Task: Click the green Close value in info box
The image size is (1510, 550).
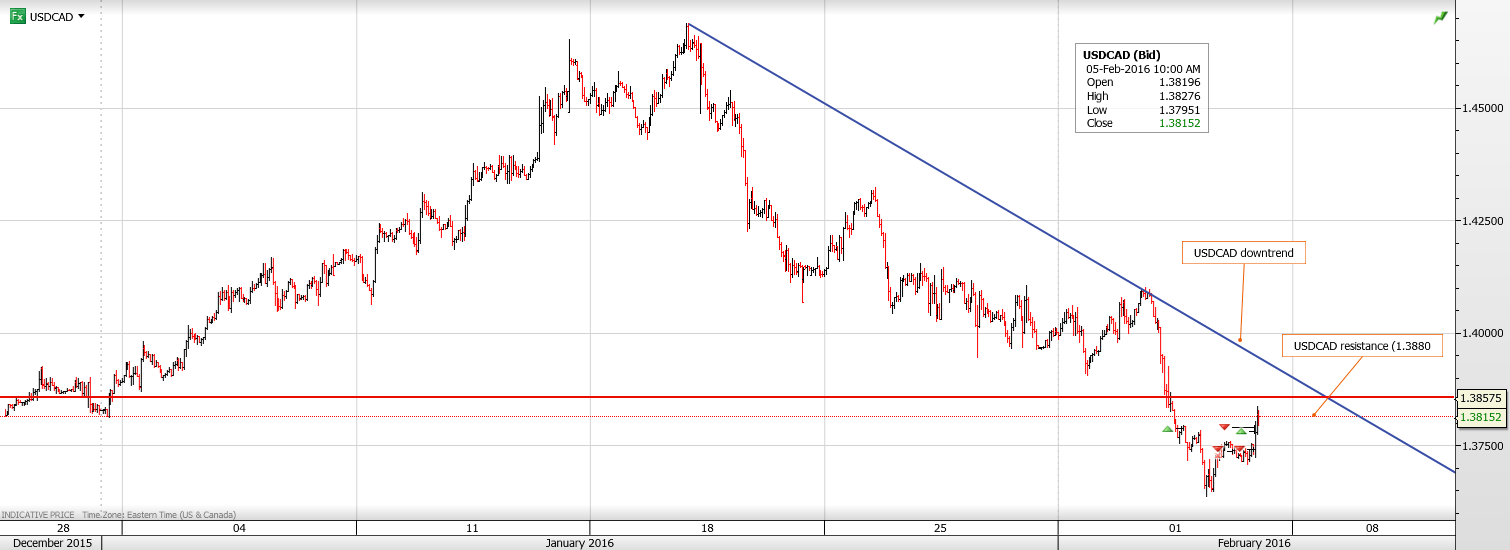Action: [1180, 124]
